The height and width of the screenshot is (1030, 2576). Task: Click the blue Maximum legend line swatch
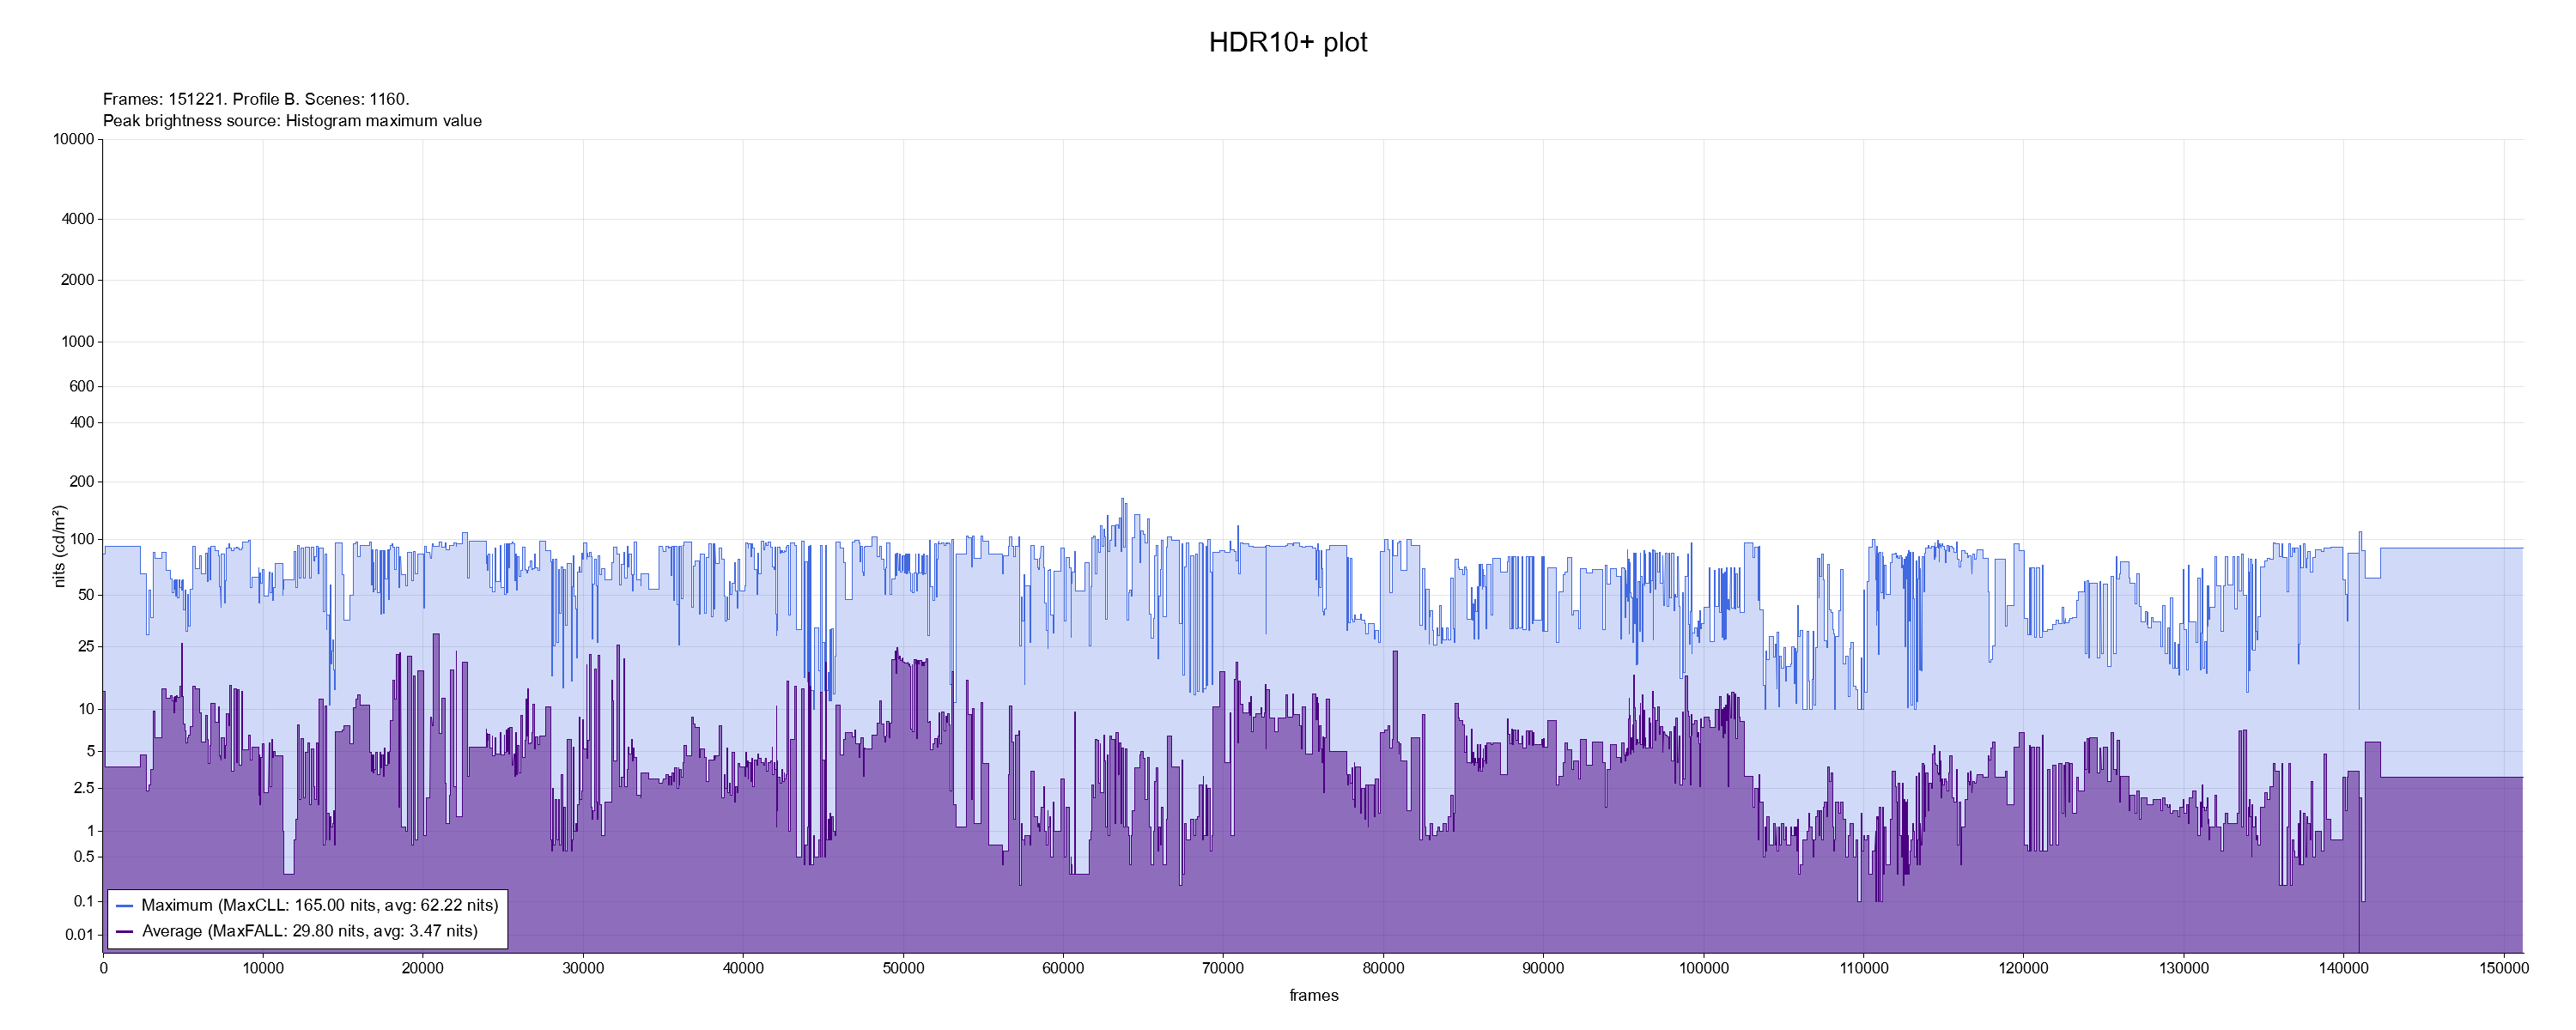click(125, 906)
